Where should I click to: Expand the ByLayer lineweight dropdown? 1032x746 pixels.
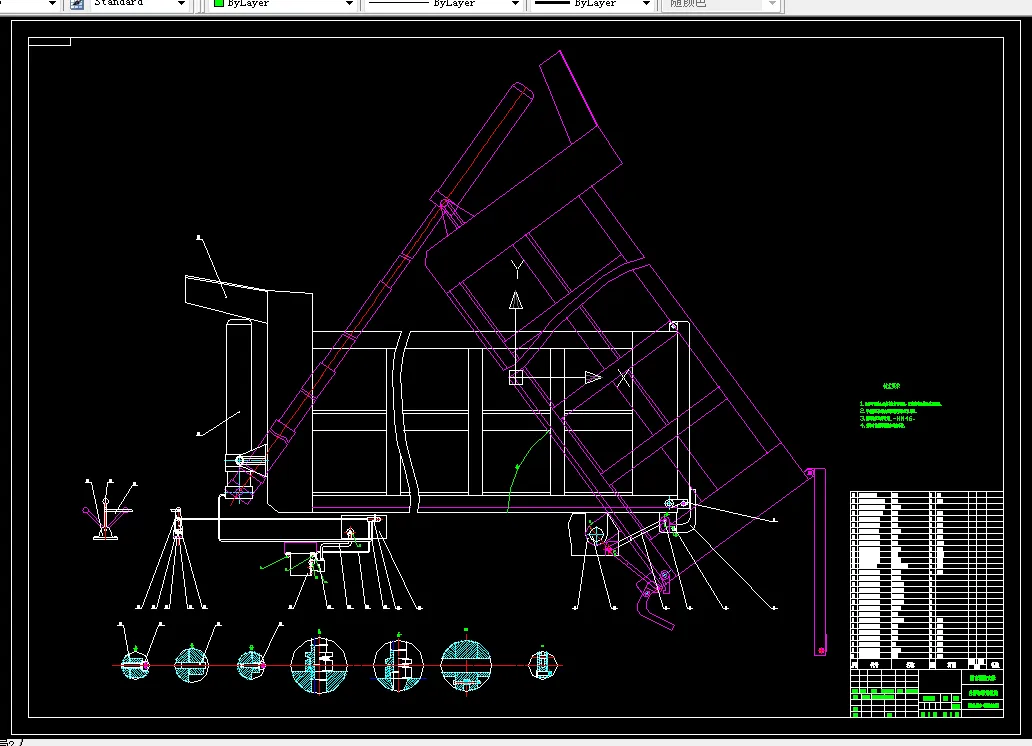point(646,4)
